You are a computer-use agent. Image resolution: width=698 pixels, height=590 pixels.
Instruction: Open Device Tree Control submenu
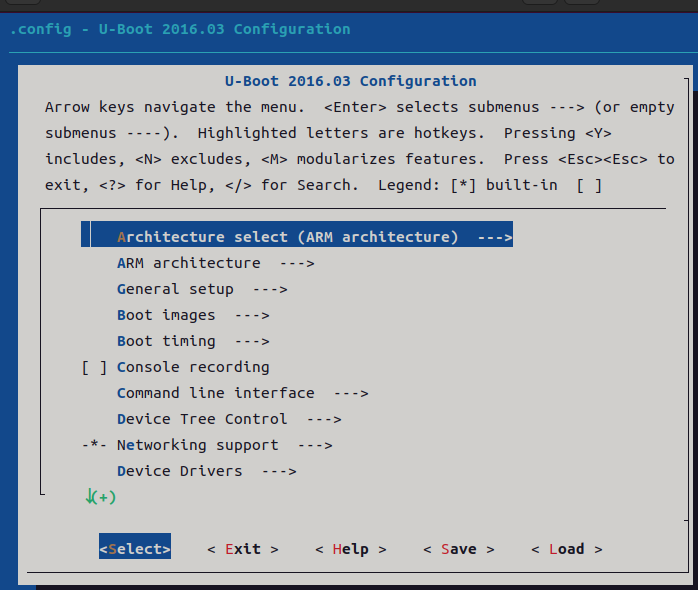click(x=229, y=419)
